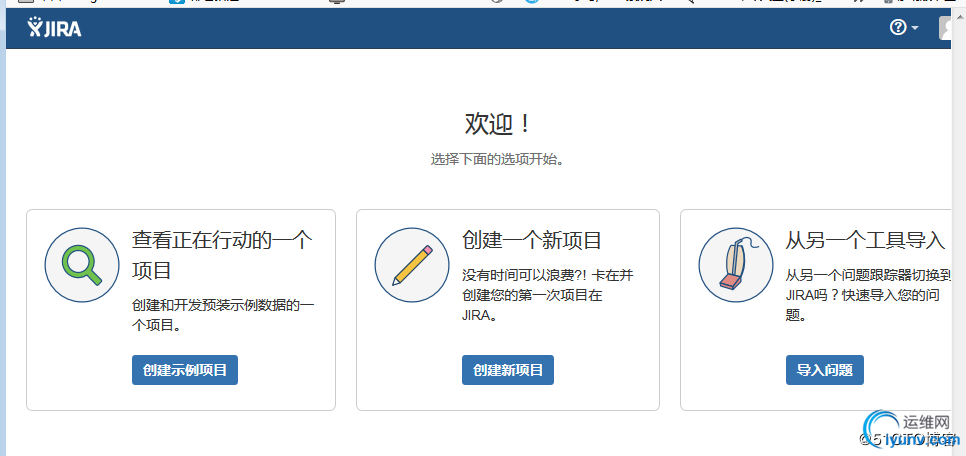
Task: Click the vacuum cleaner import icon
Action: point(736,265)
